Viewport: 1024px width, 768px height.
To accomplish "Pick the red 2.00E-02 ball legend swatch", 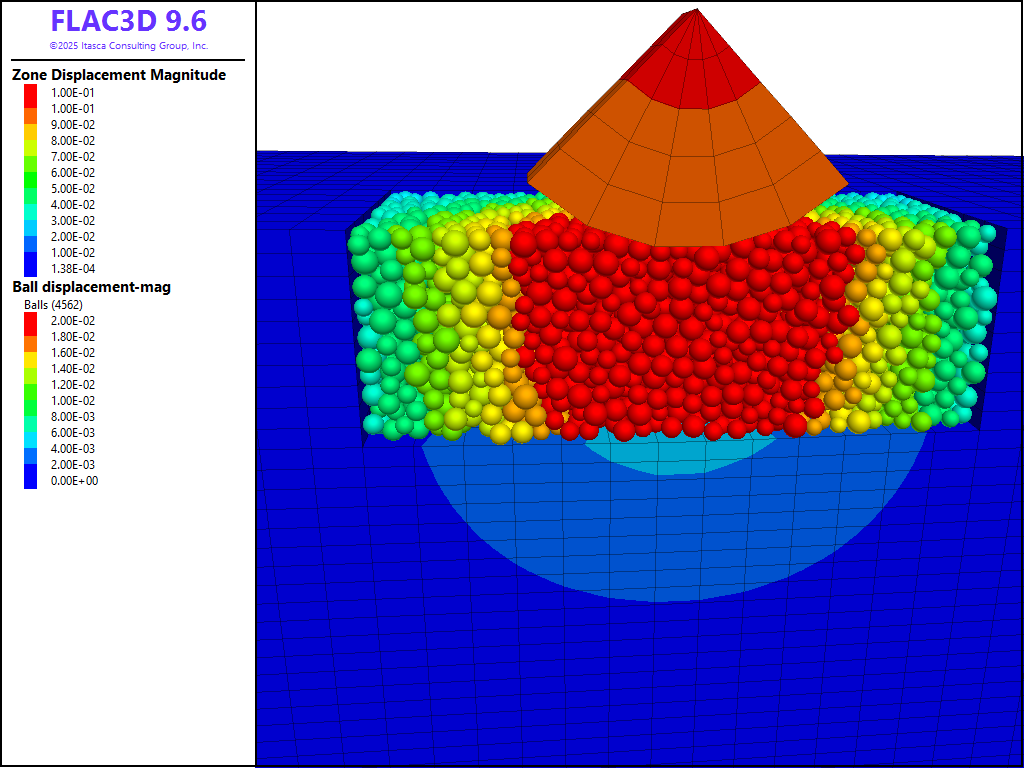I will (31, 320).
